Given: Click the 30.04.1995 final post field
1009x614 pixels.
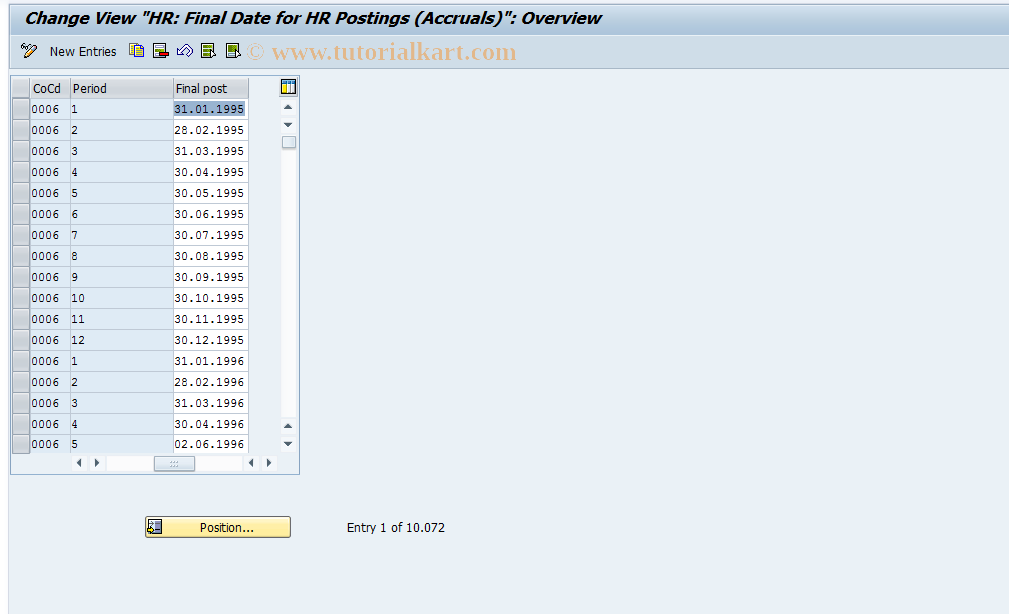Looking at the screenshot, I should tap(210, 172).
